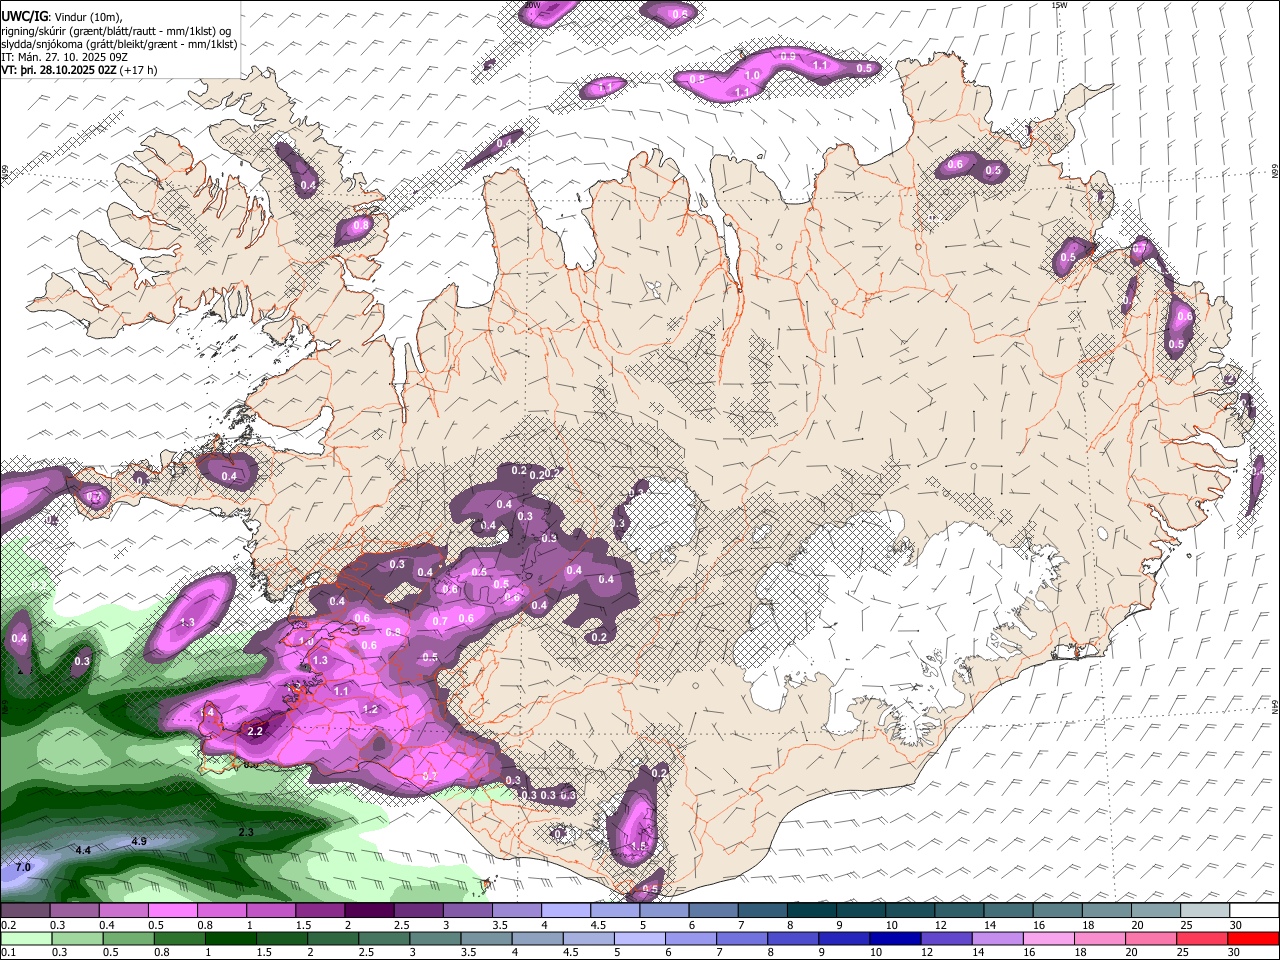
Task: Choose the pale lavender snow-scale swatch at 4
Action: (565, 911)
